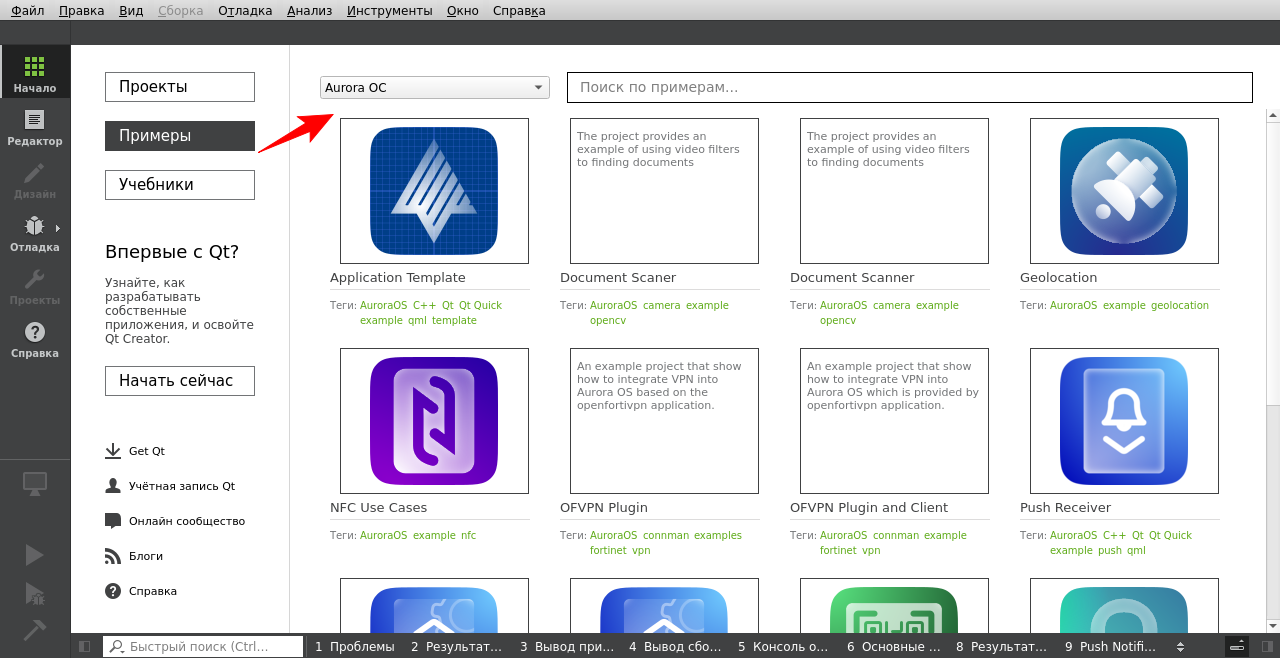Open the Начало (Welcome) mode
Screen dimensions: 1280x658
click(35, 73)
